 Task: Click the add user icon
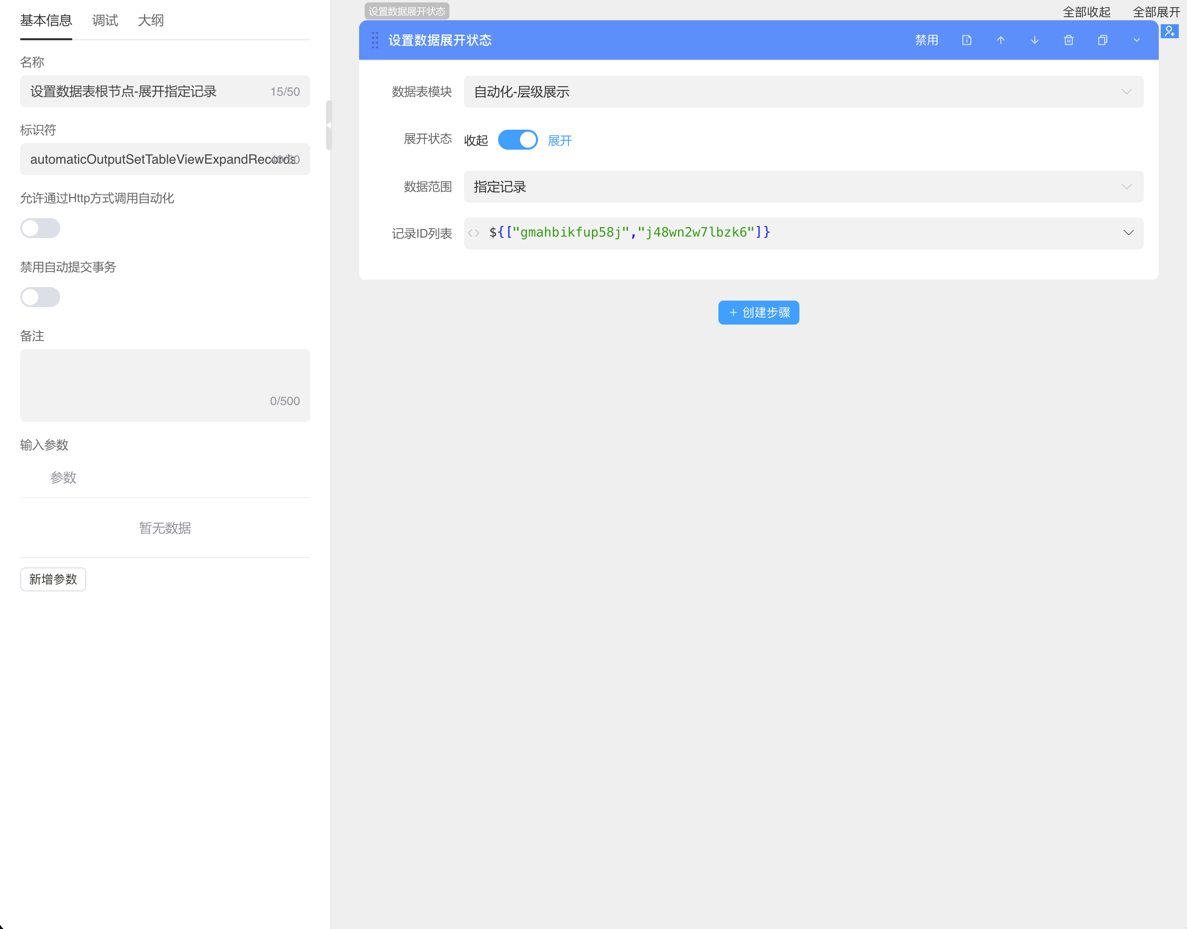(1169, 31)
